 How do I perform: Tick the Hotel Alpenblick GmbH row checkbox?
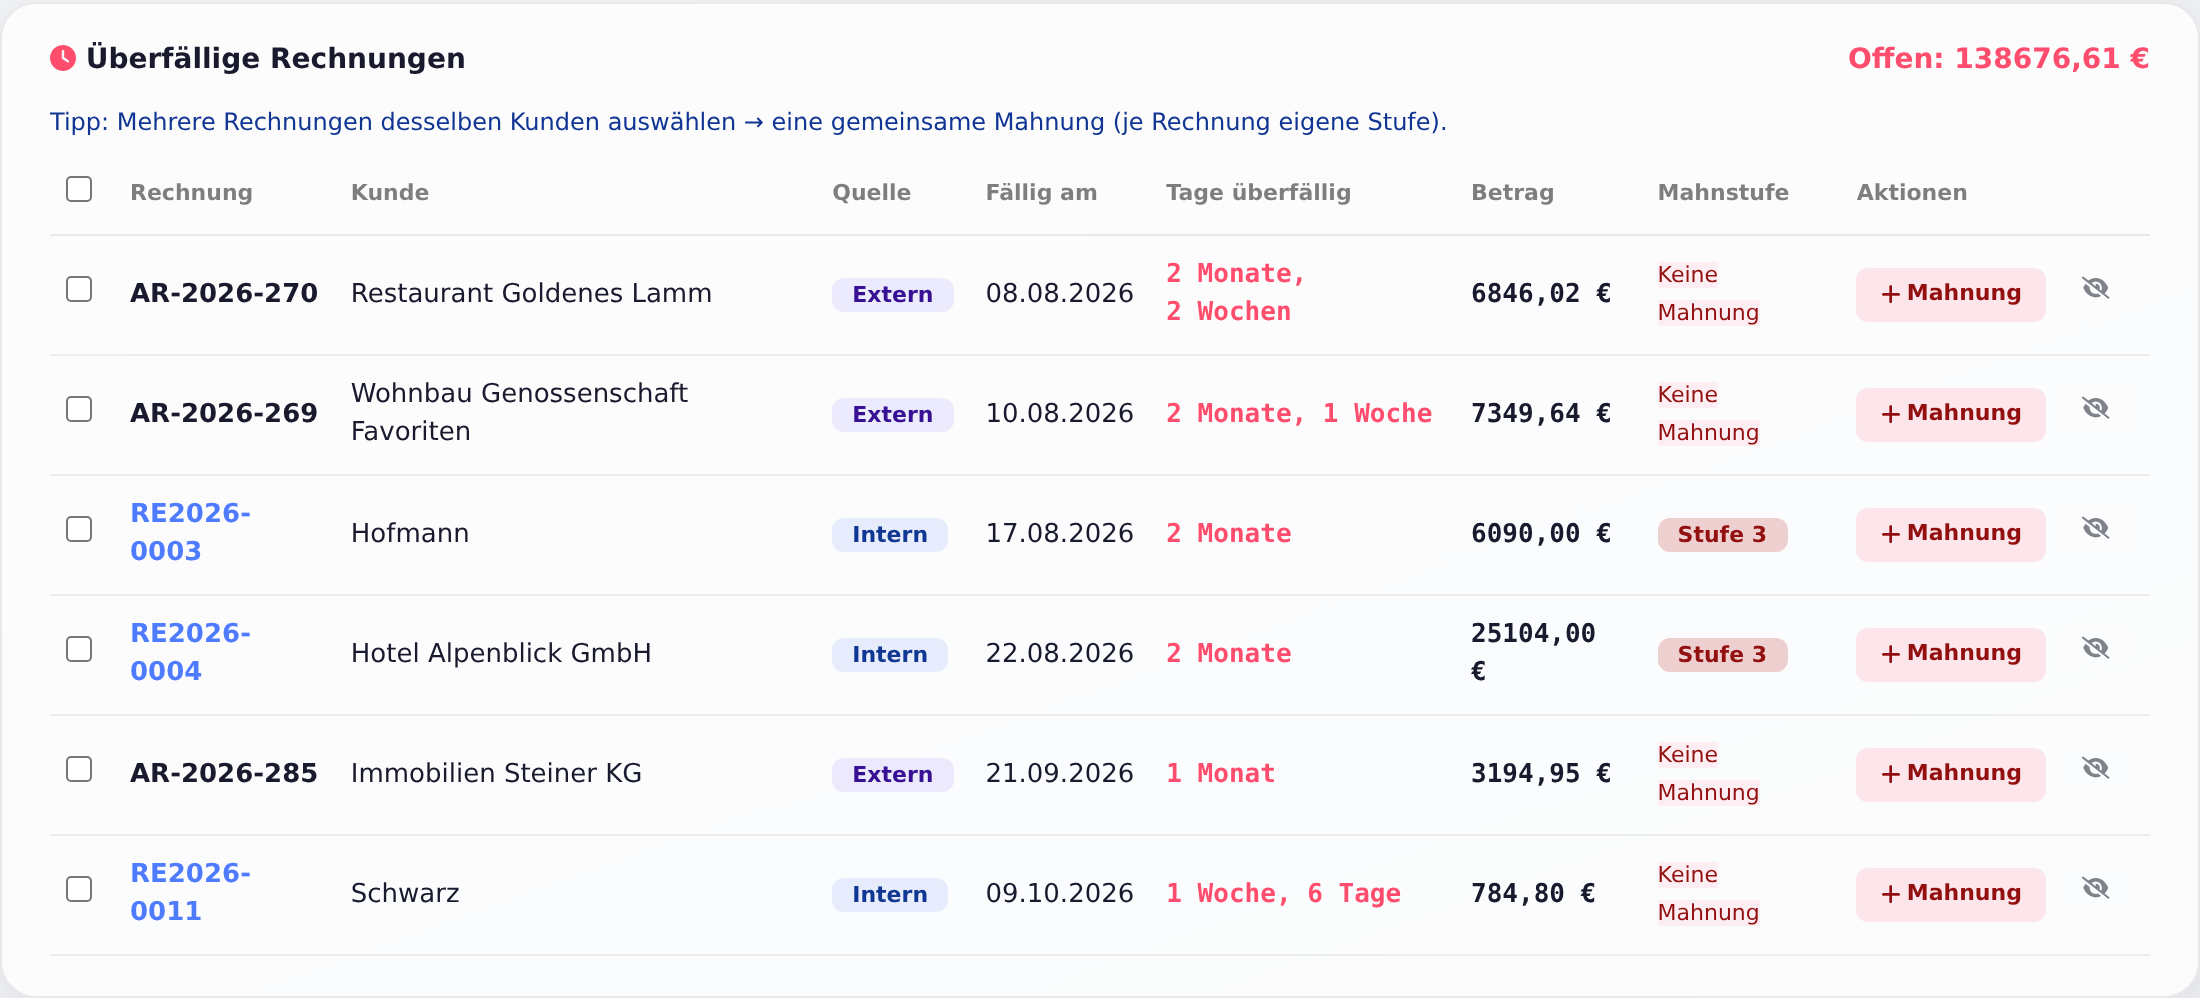click(x=79, y=649)
